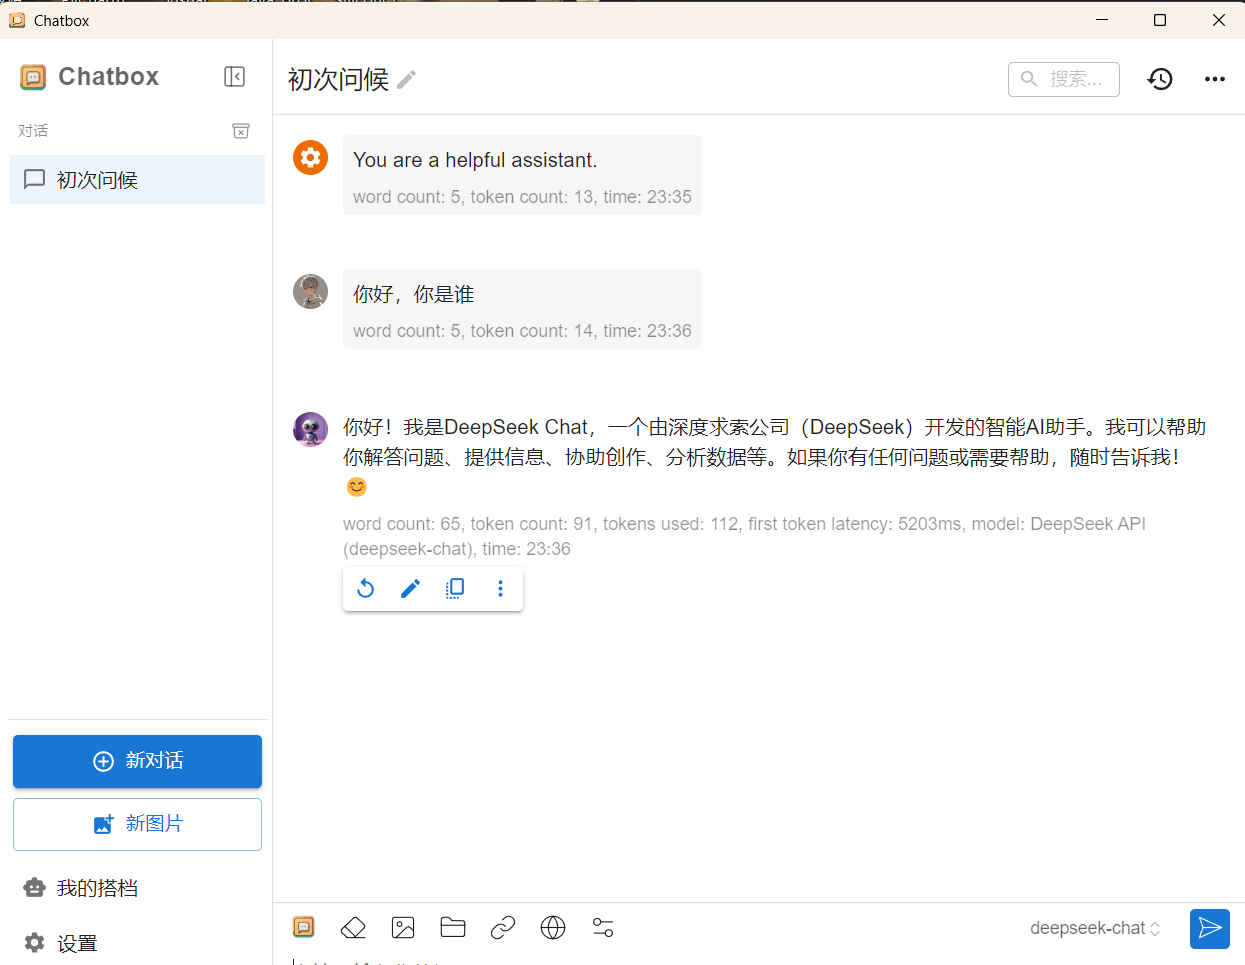Image resolution: width=1245 pixels, height=965 pixels.
Task: Attach a link using chain icon
Action: (x=503, y=928)
